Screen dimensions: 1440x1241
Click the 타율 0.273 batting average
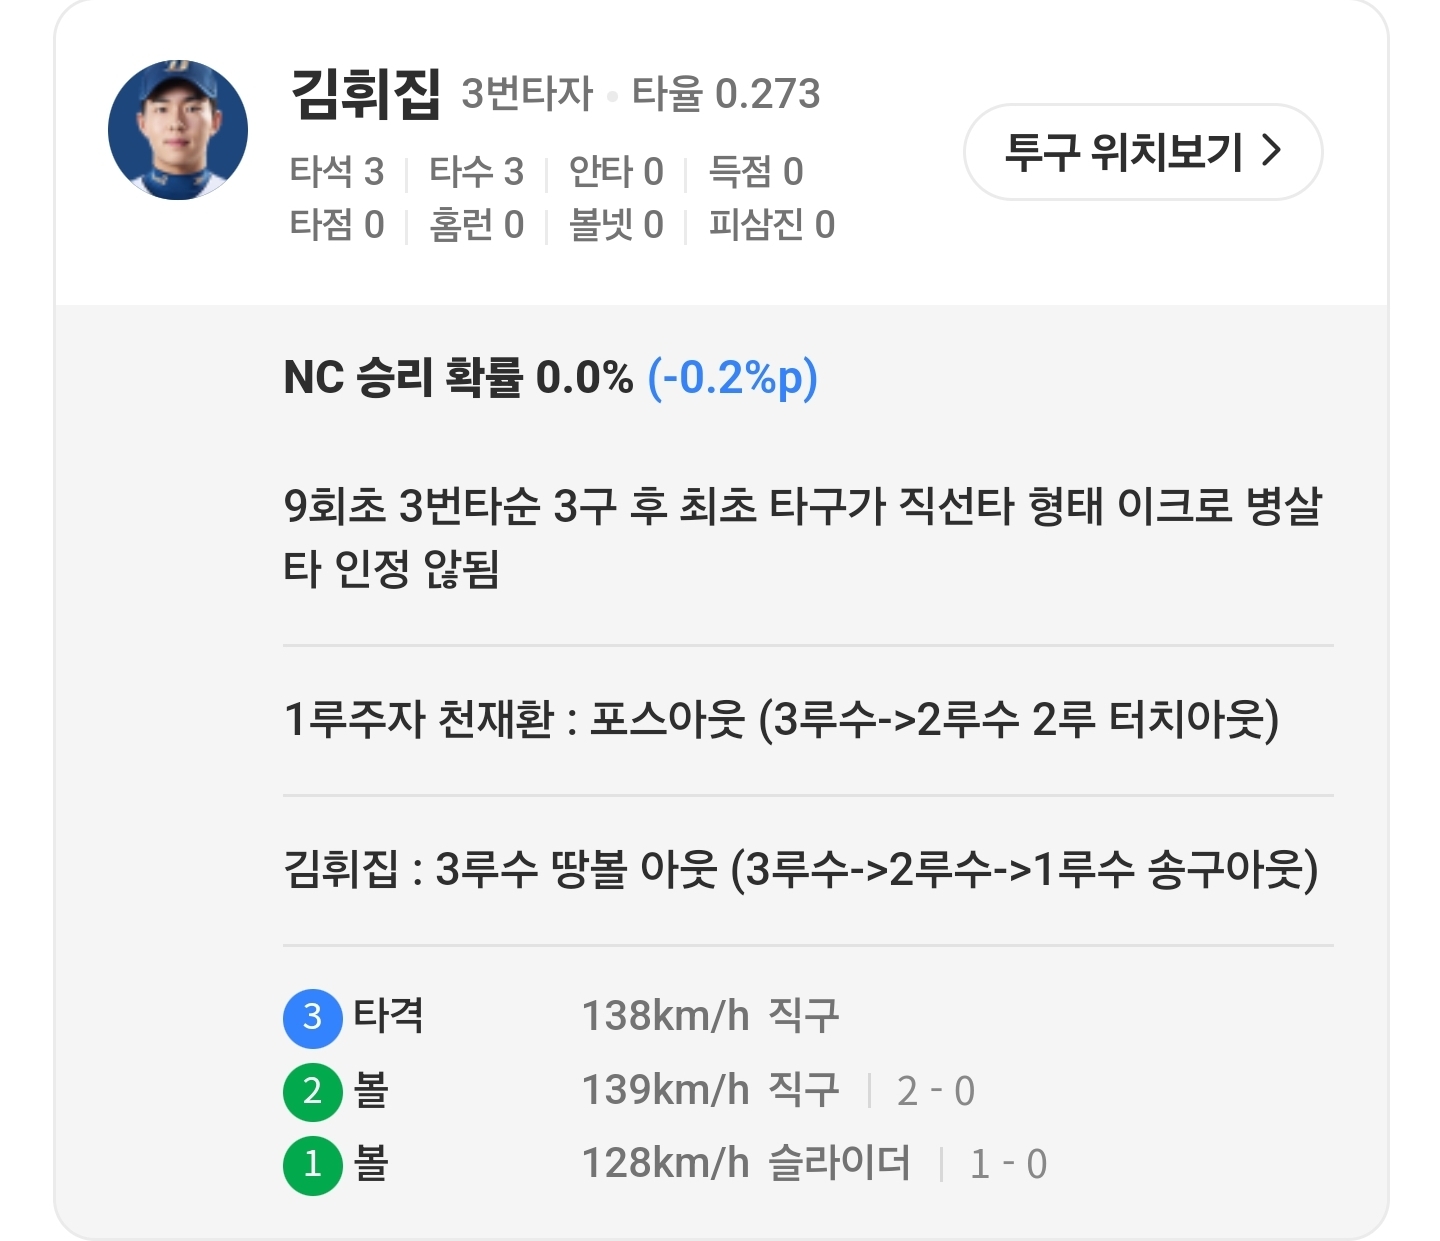(726, 95)
